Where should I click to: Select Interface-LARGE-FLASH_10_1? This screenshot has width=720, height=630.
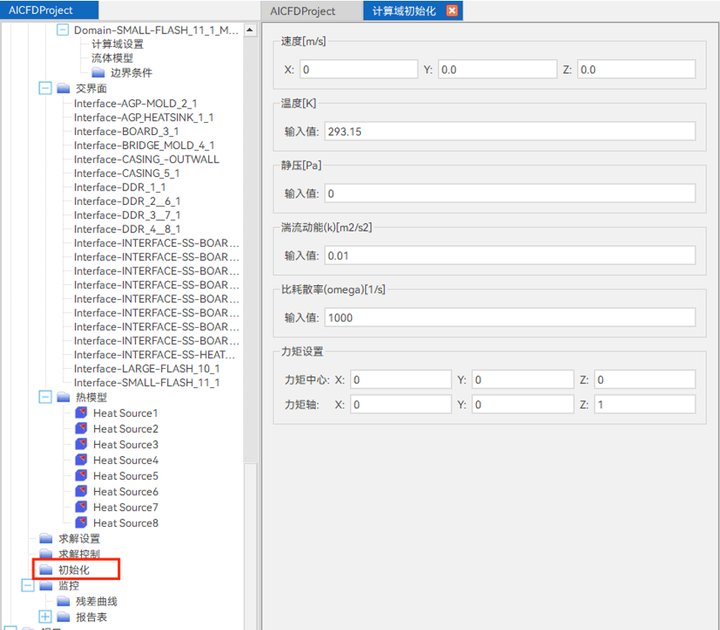(x=147, y=368)
